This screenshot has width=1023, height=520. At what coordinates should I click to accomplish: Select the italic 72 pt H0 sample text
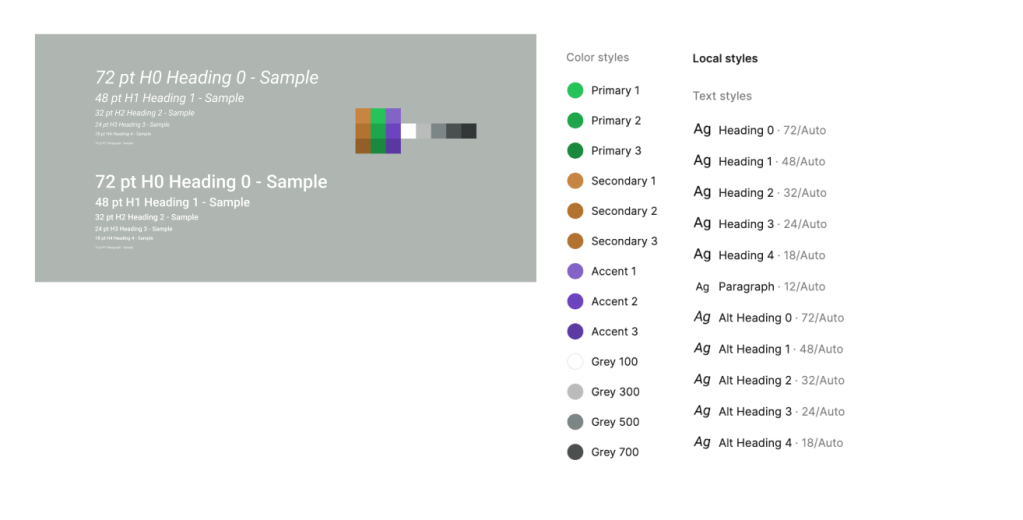(207, 78)
